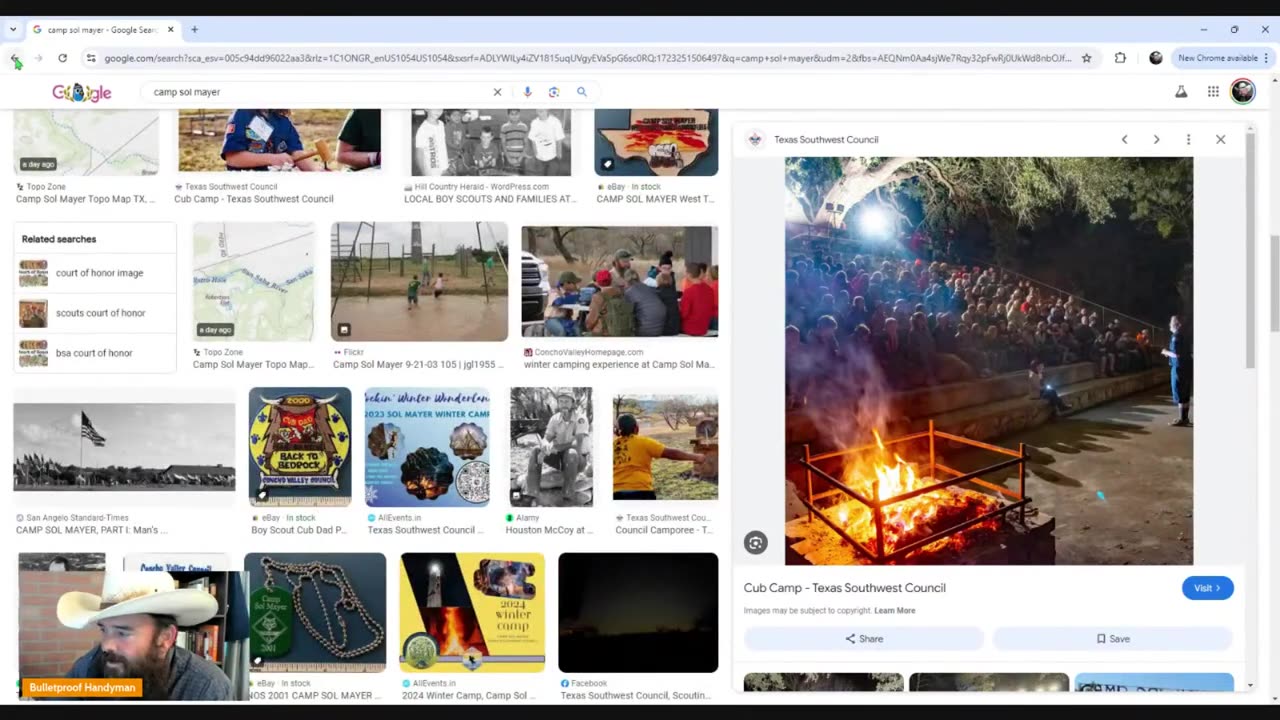This screenshot has height=720, width=1280.
Task: Open the Chrome extensions puzzle icon
Action: click(x=1120, y=58)
